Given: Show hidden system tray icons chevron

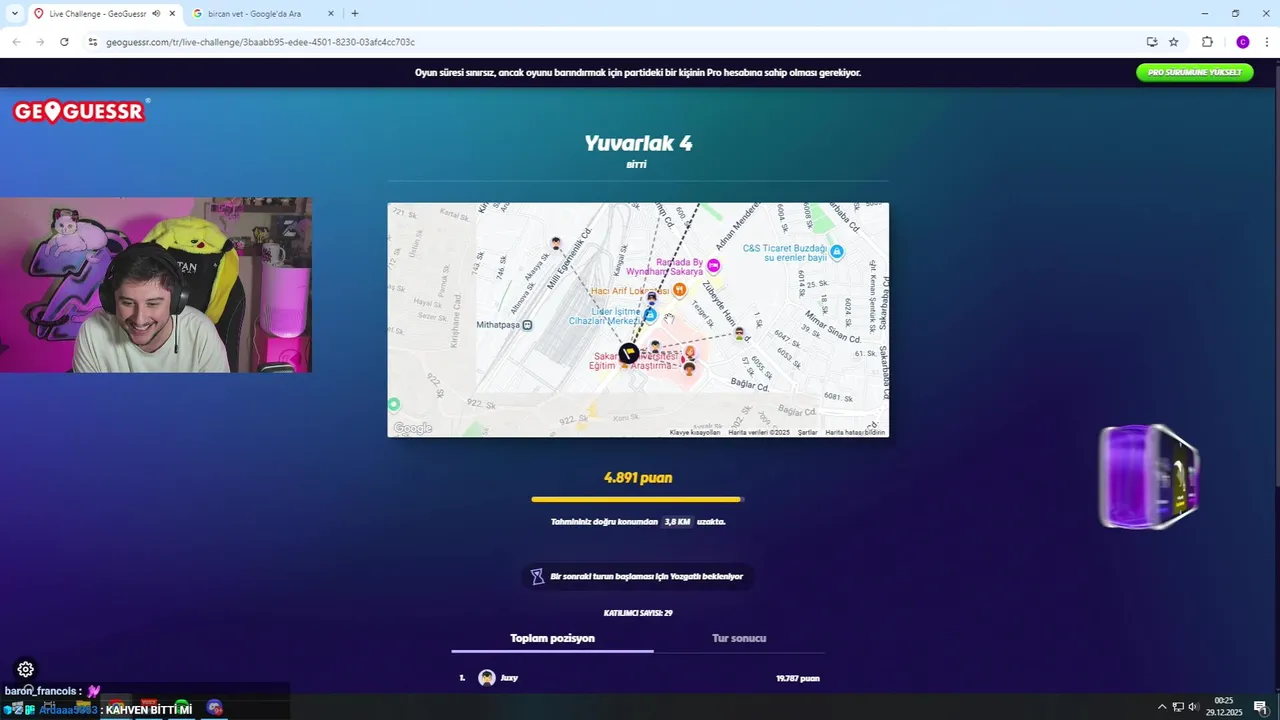Looking at the screenshot, I should tap(1162, 707).
